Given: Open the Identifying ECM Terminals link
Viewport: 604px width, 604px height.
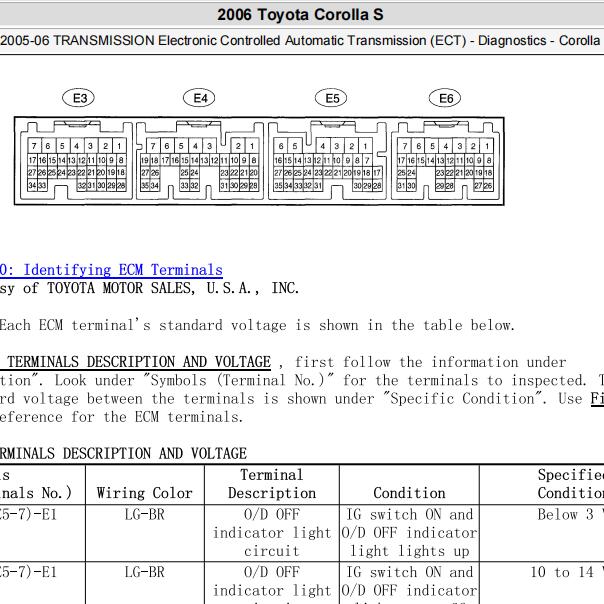Looking at the screenshot, I should (111, 270).
